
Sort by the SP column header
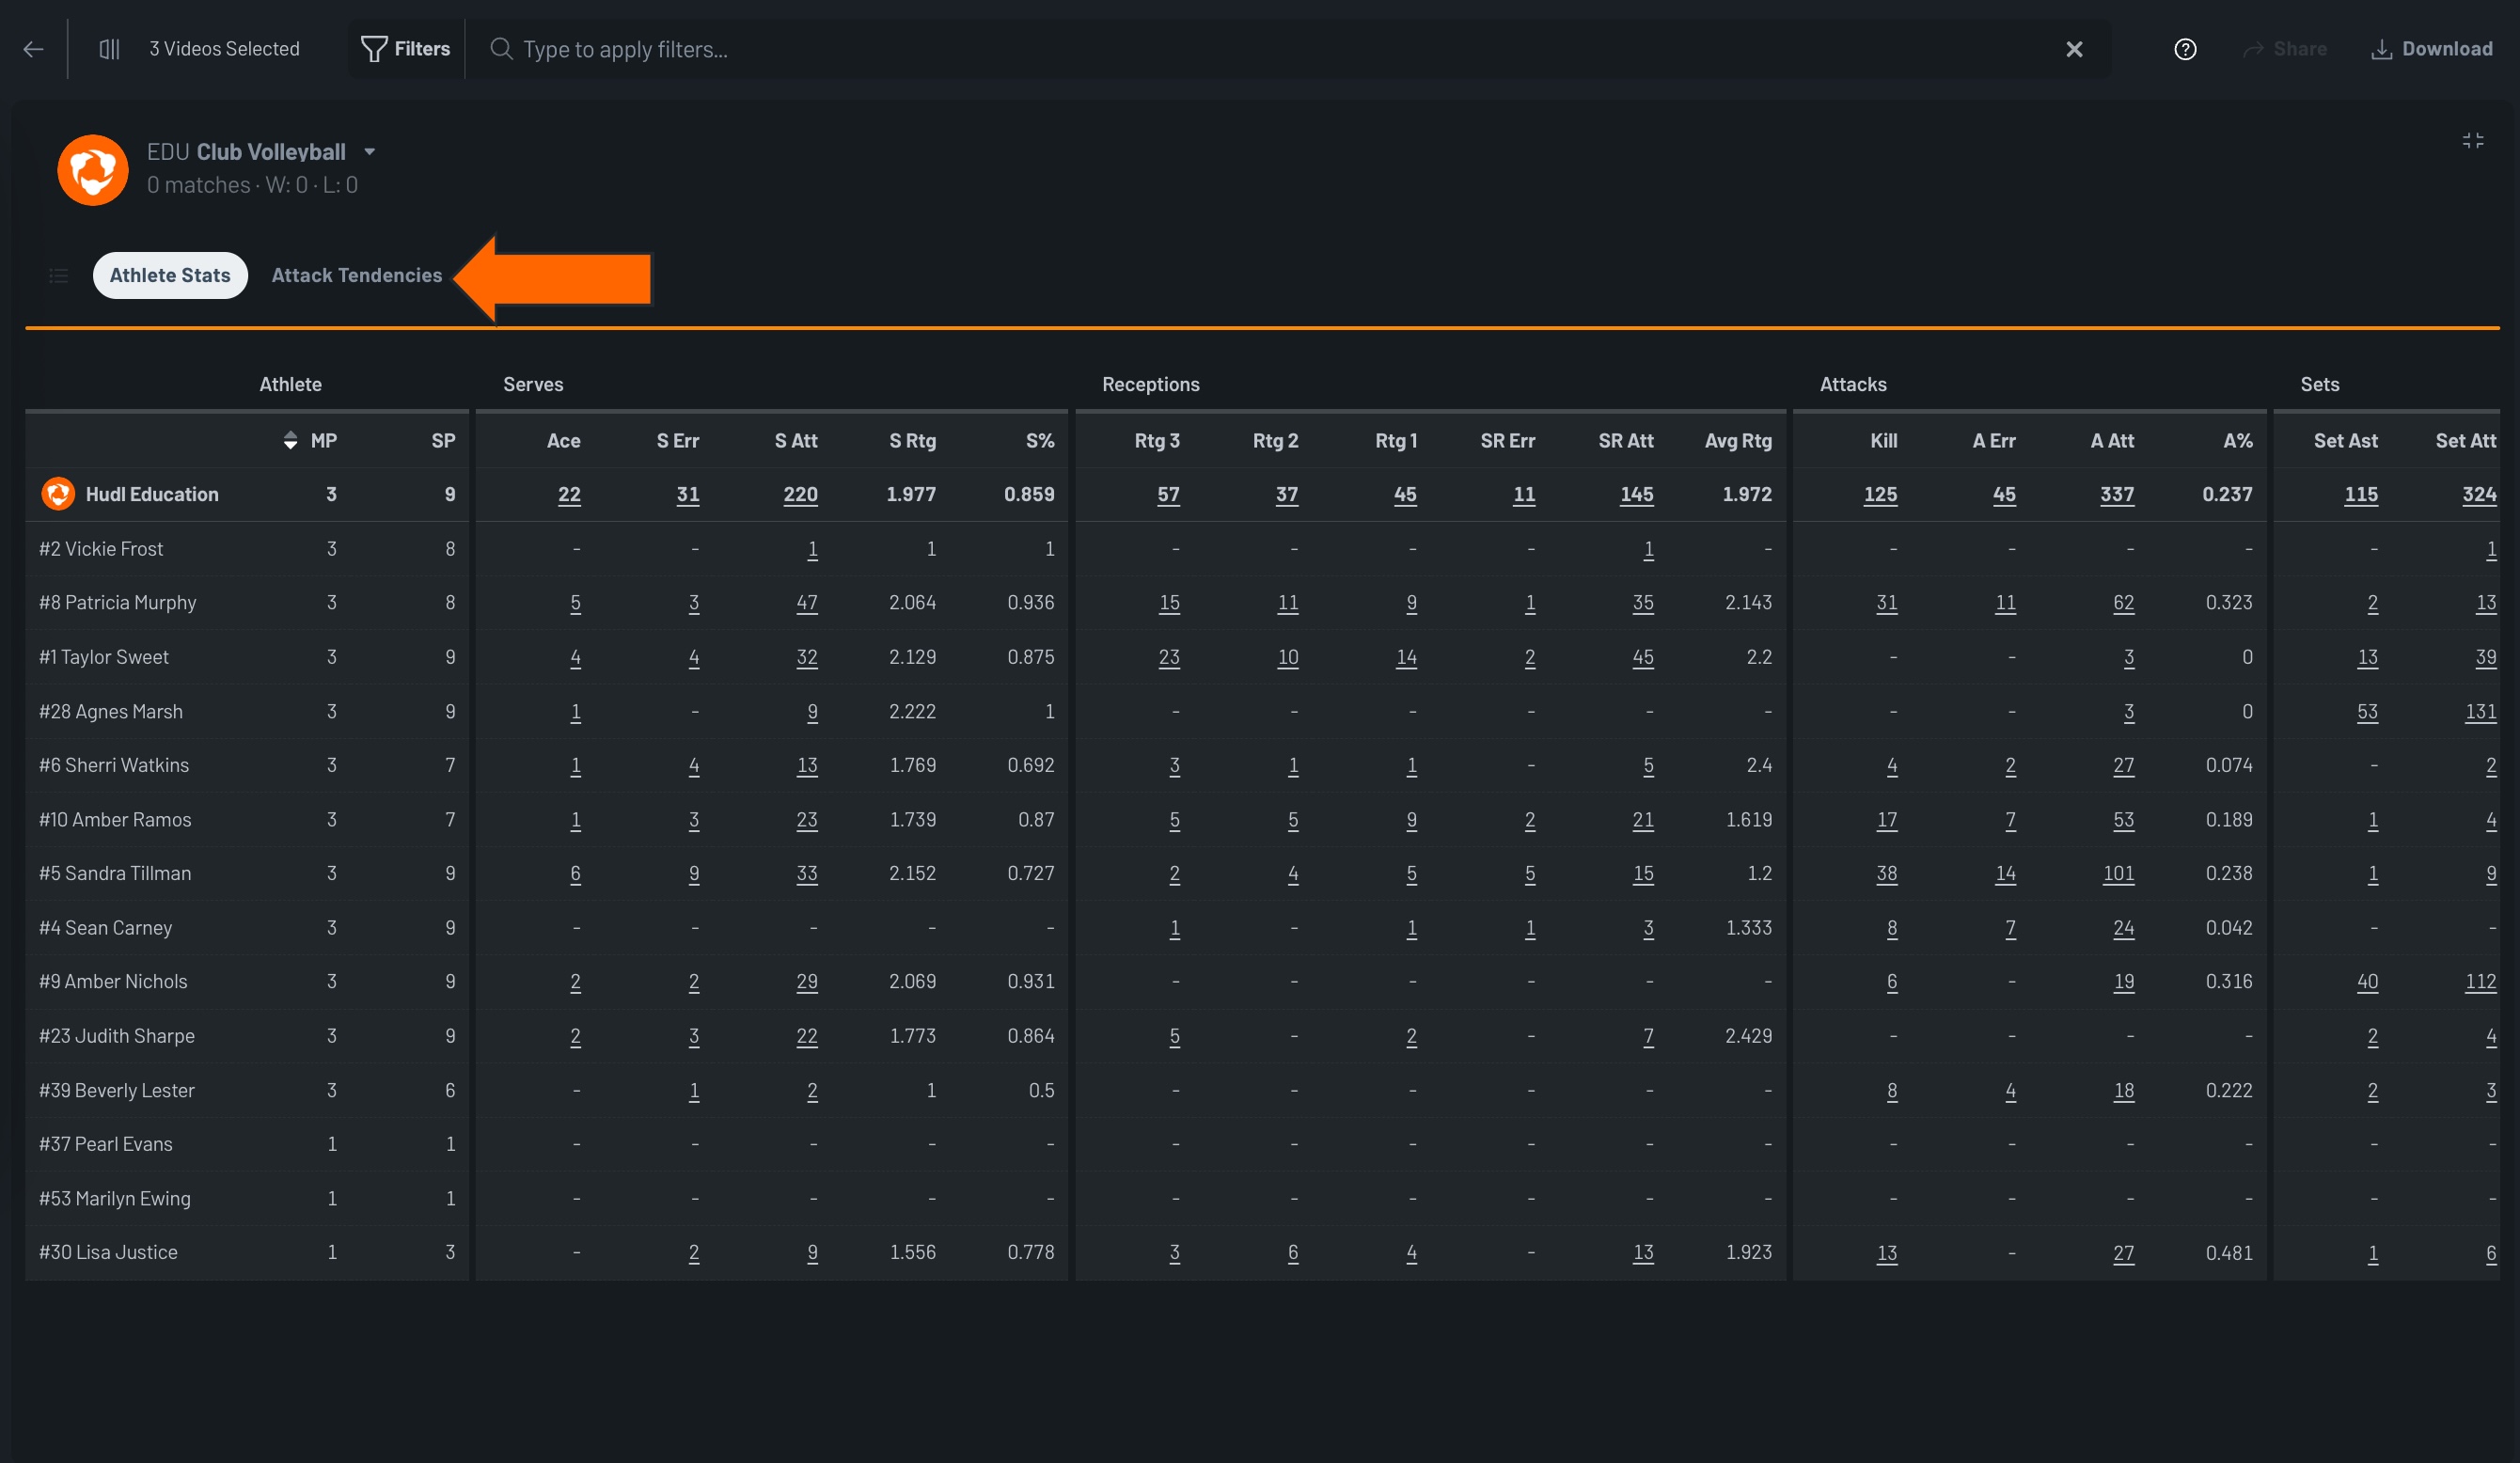point(443,441)
